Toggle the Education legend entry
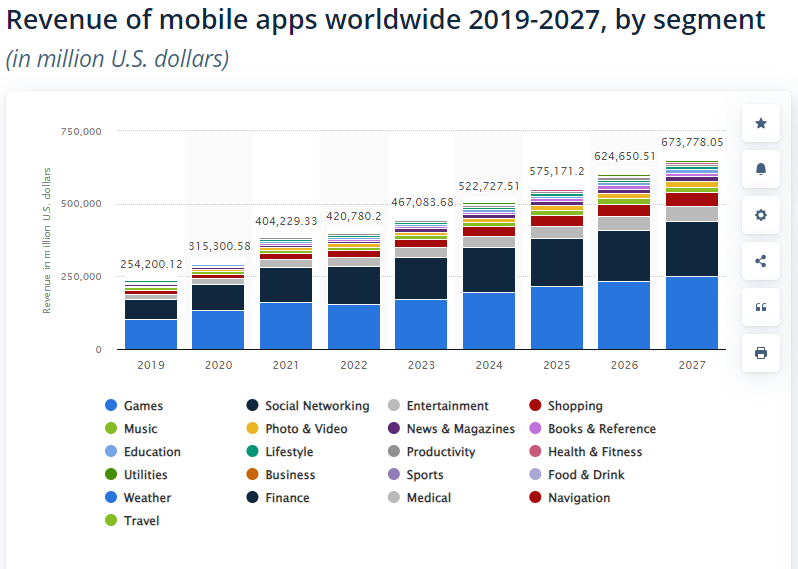Image resolution: width=798 pixels, height=569 pixels. point(142,451)
